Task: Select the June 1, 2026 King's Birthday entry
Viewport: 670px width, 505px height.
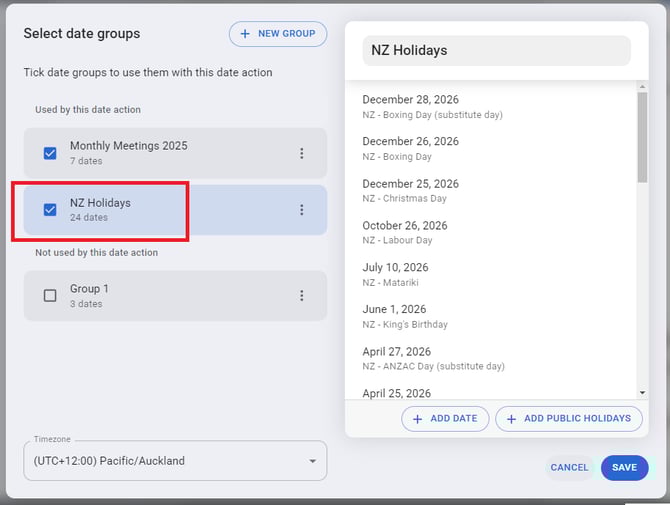Action: click(405, 316)
